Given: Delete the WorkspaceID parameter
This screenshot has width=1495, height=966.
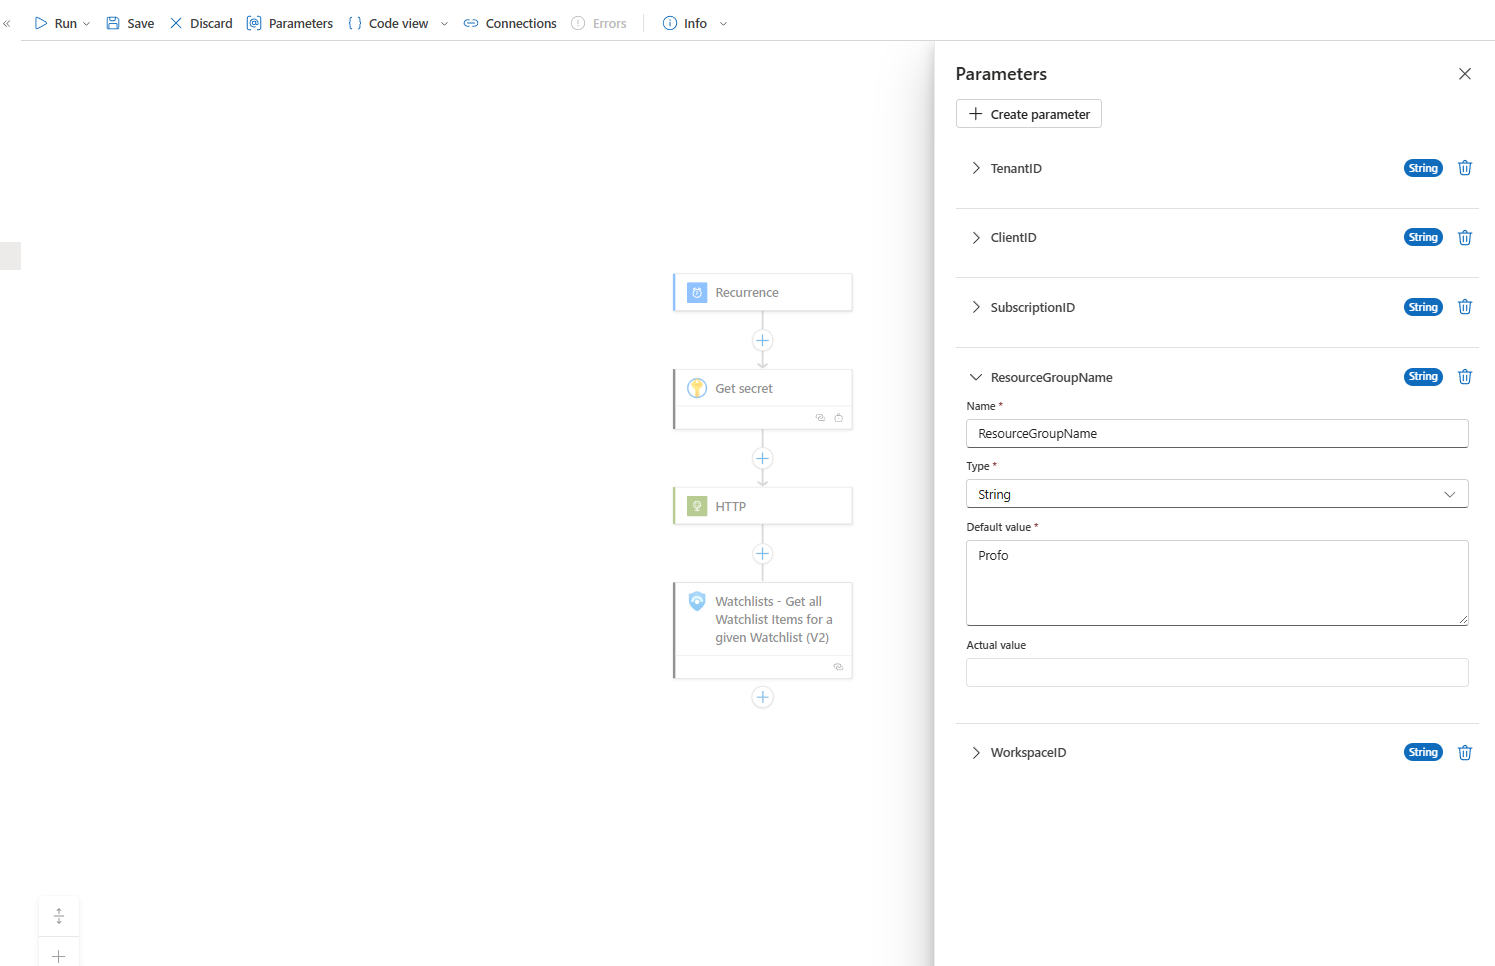Looking at the screenshot, I should click(x=1464, y=753).
